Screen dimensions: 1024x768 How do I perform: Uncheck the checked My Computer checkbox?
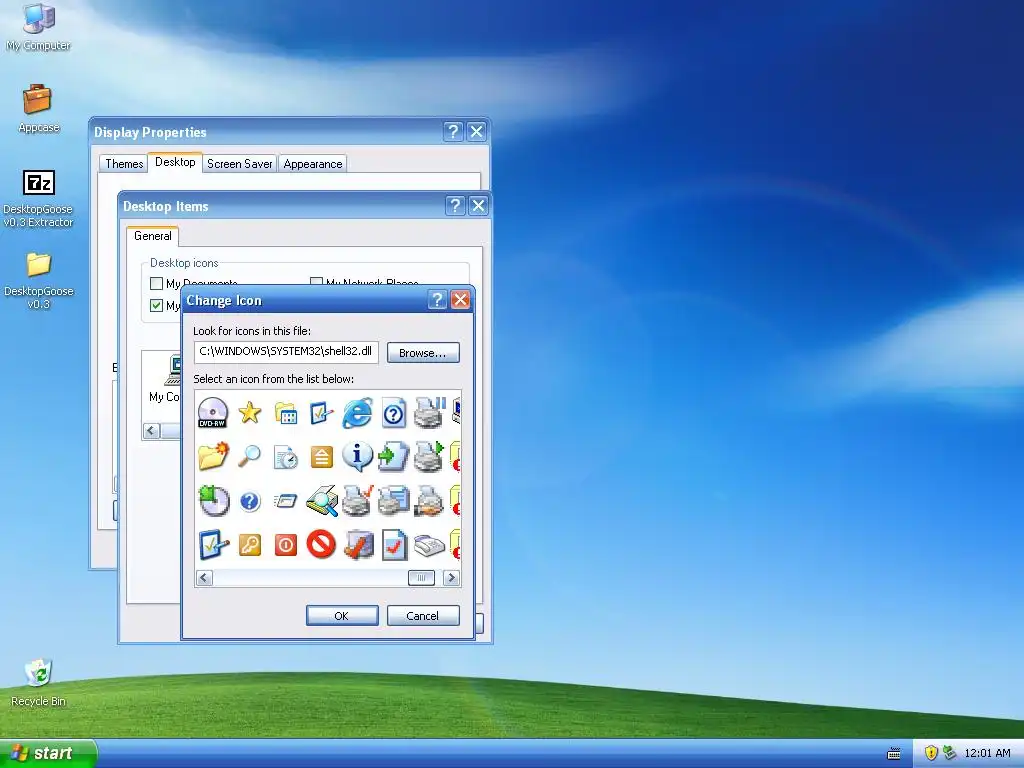point(156,305)
